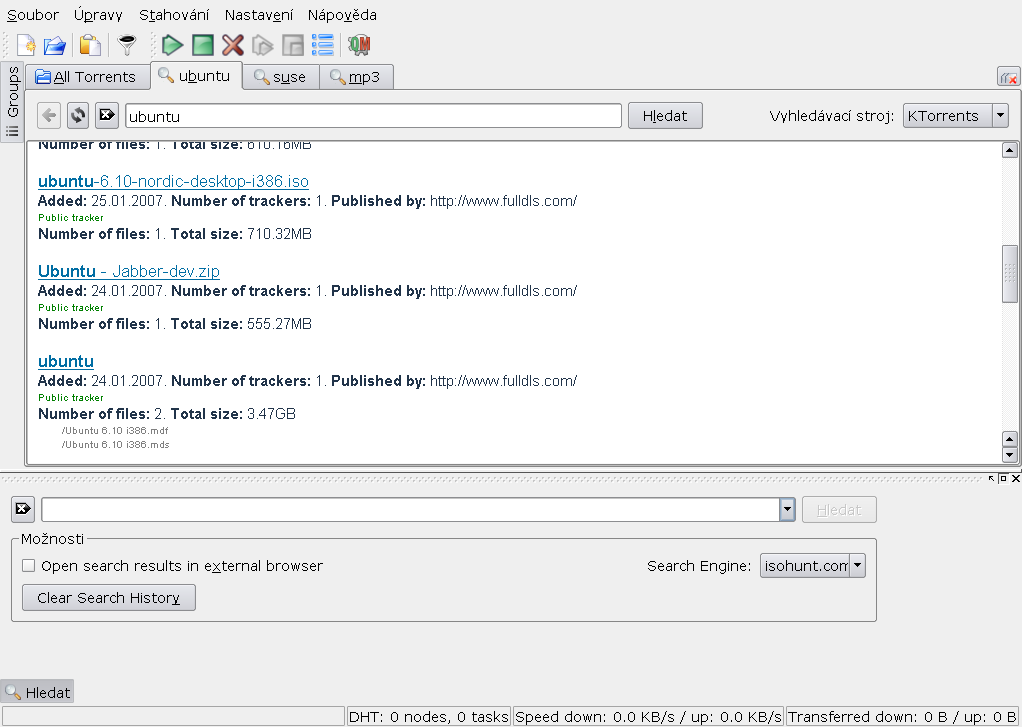The image size is (1022, 727).
Task: Open the Queue Manager QM icon
Action: [359, 45]
